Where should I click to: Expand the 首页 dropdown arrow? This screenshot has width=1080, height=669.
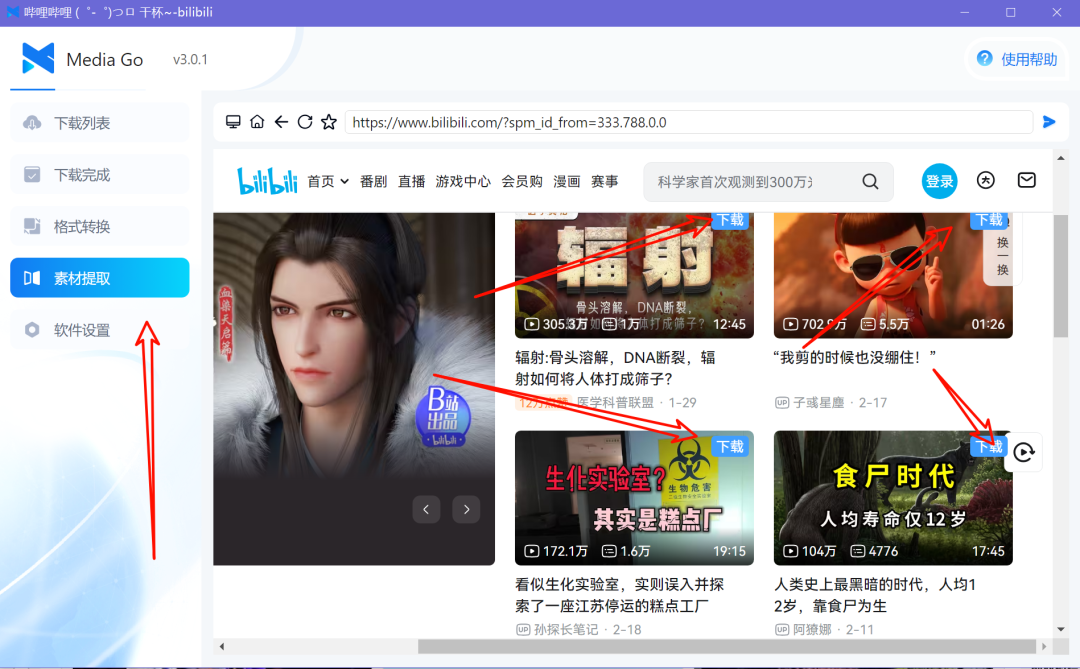344,182
